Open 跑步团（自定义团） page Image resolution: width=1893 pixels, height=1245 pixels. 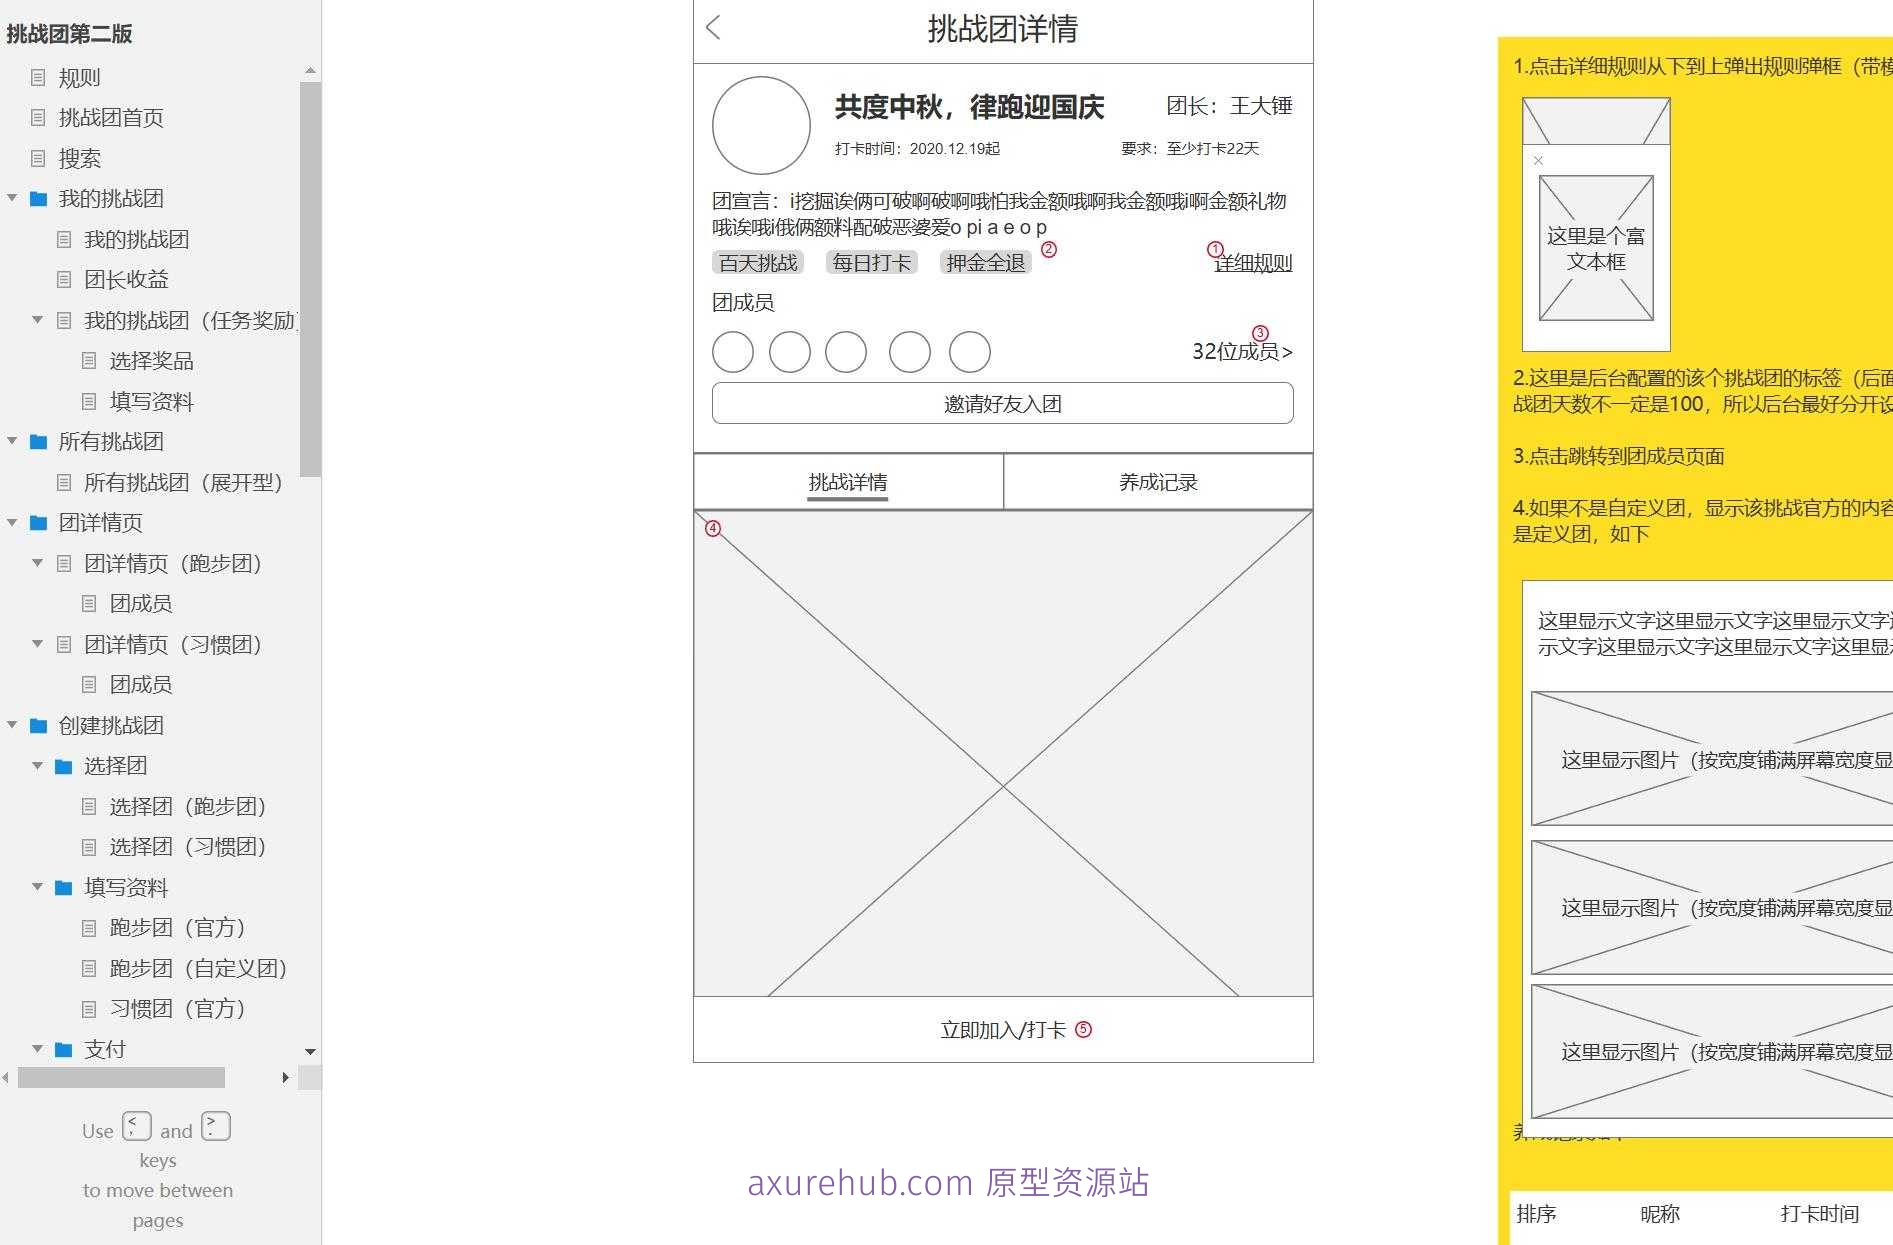(x=199, y=968)
